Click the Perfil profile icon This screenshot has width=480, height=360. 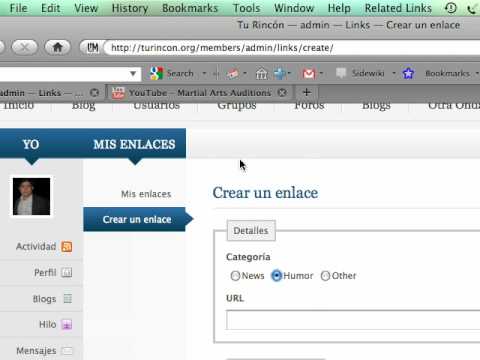point(67,273)
